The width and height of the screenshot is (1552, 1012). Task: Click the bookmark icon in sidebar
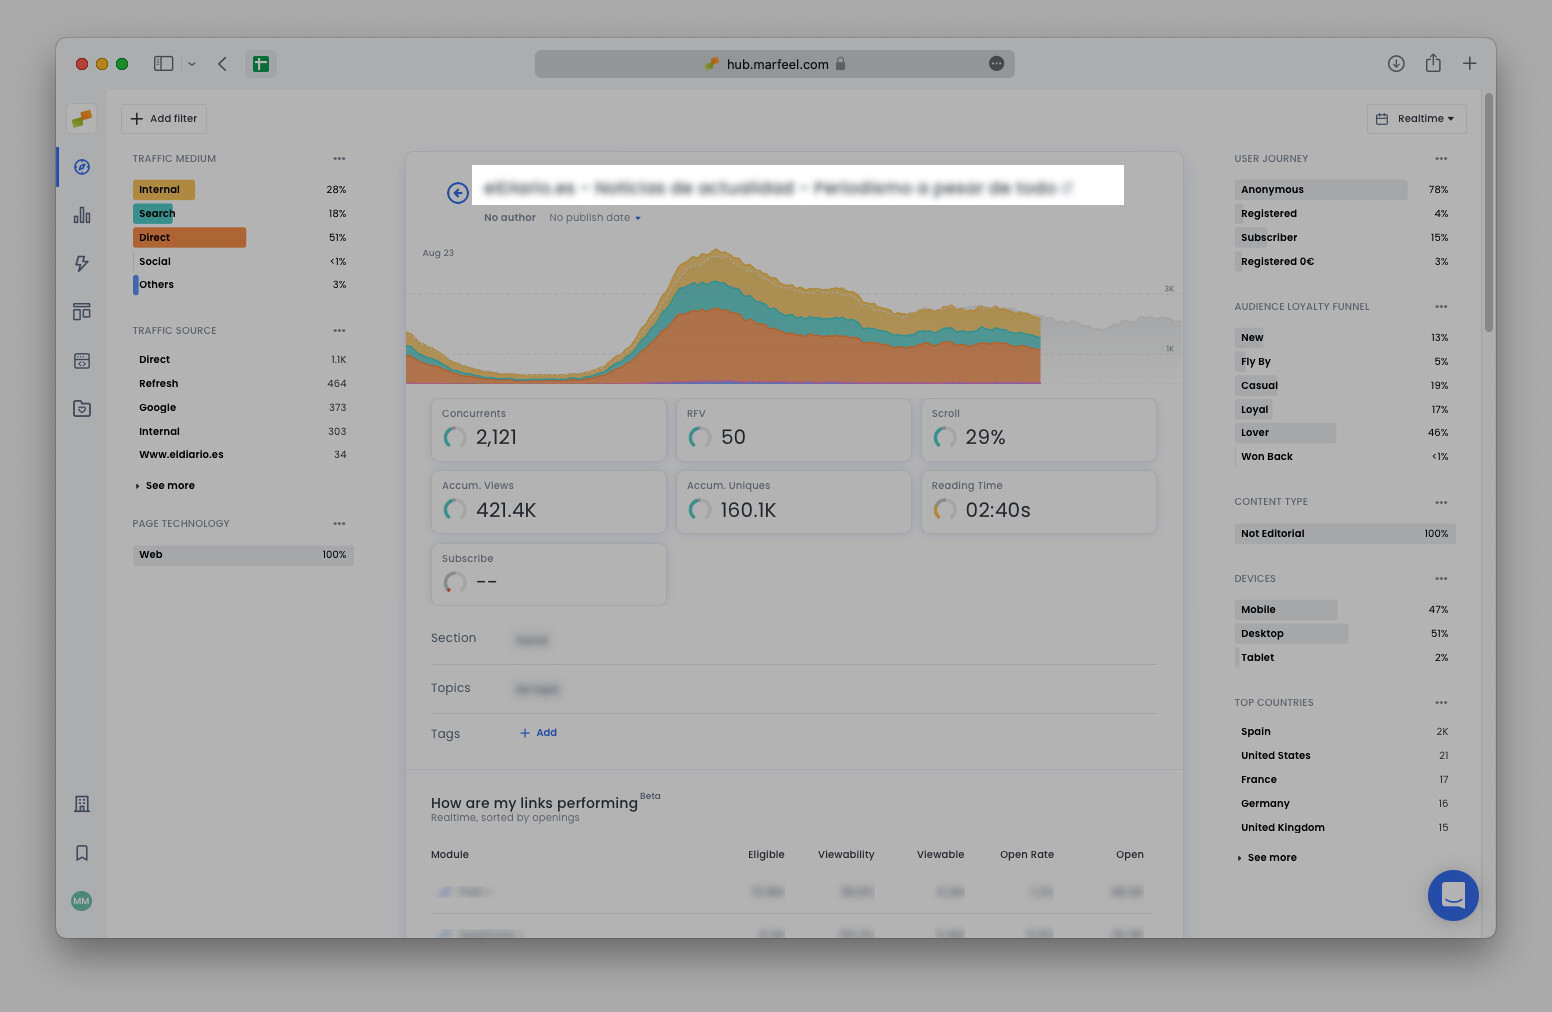click(82, 853)
